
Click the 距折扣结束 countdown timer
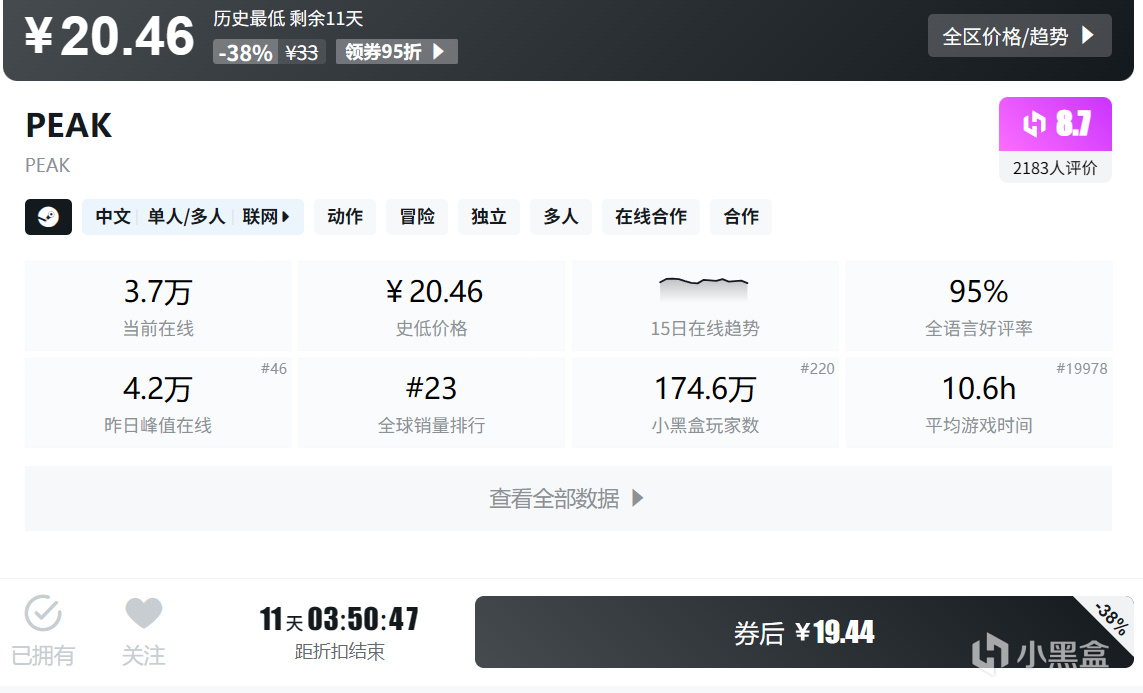[x=339, y=632]
